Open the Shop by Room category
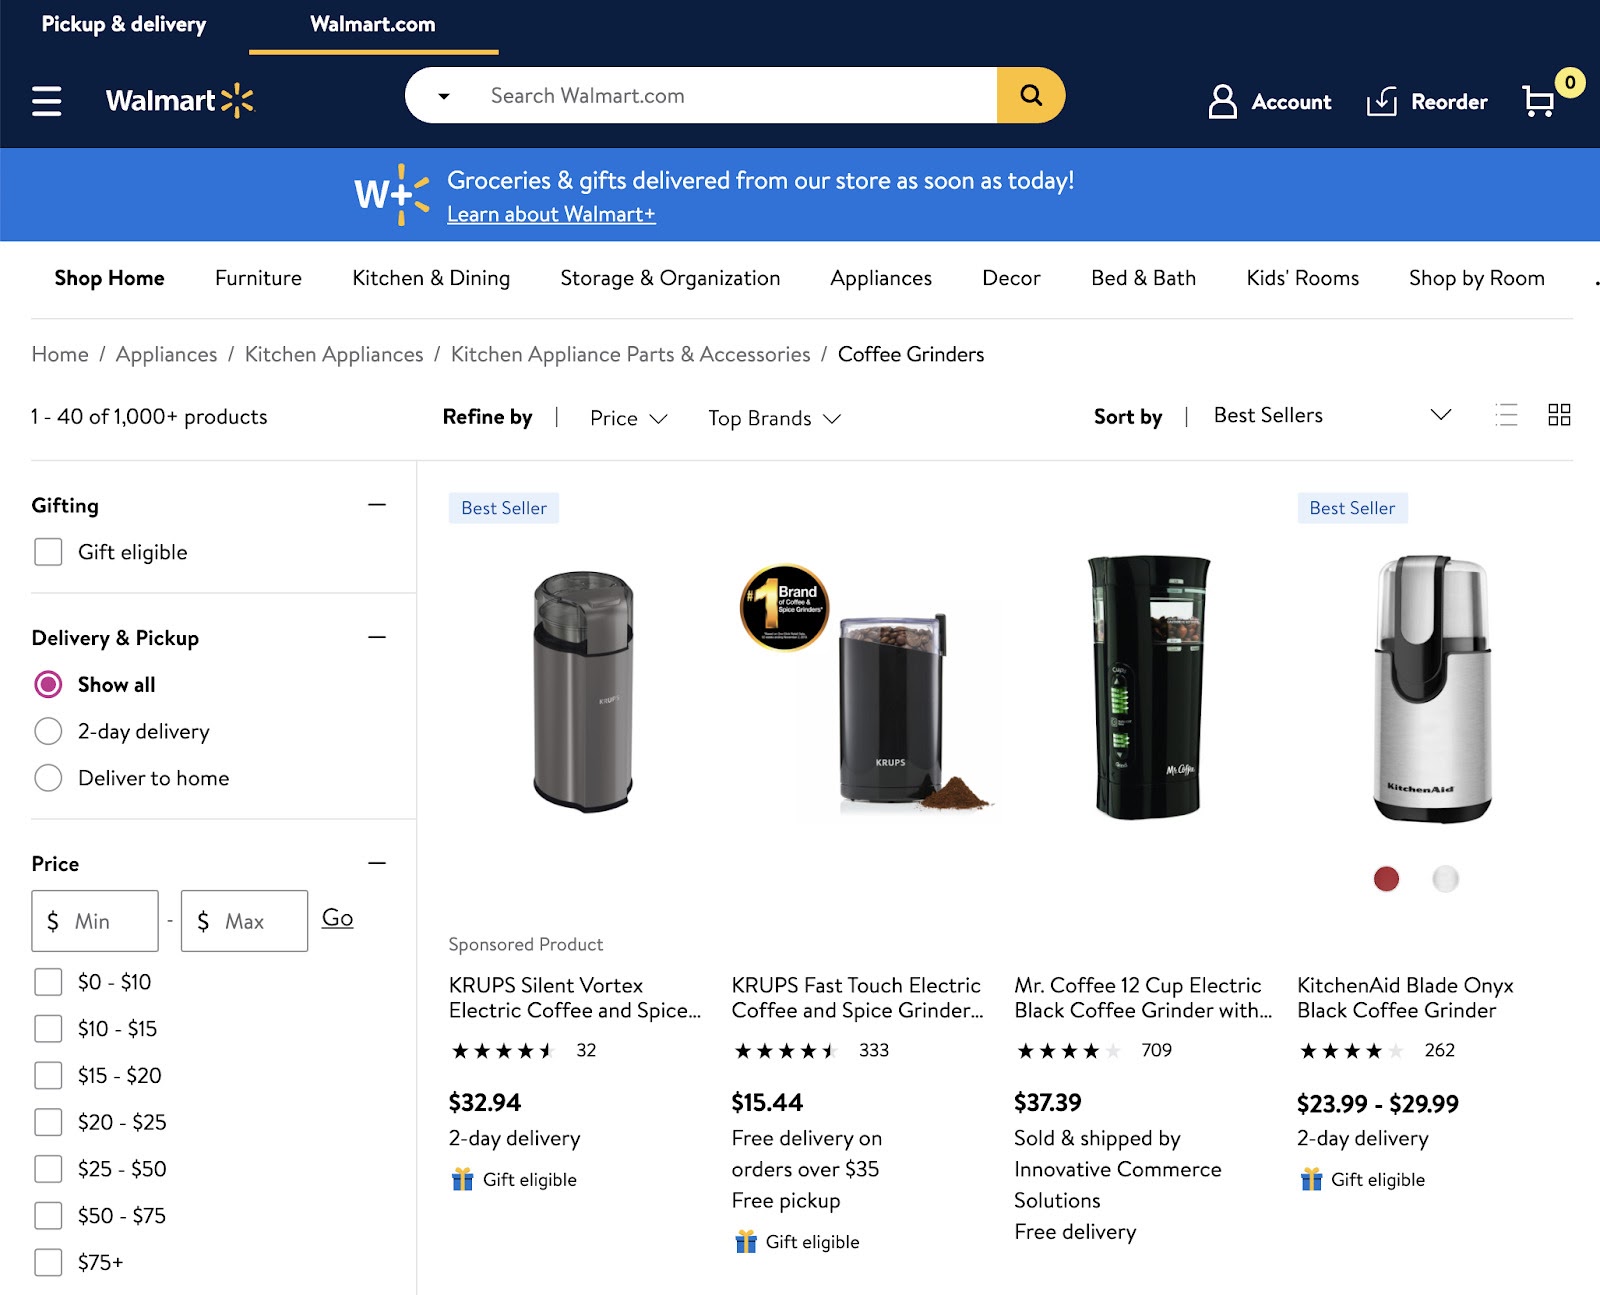Viewport: 1600px width, 1295px height. 1476,278
